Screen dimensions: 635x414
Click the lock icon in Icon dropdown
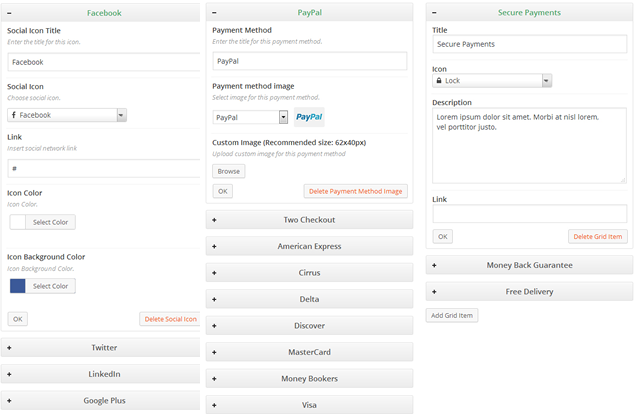pyautogui.click(x=439, y=81)
